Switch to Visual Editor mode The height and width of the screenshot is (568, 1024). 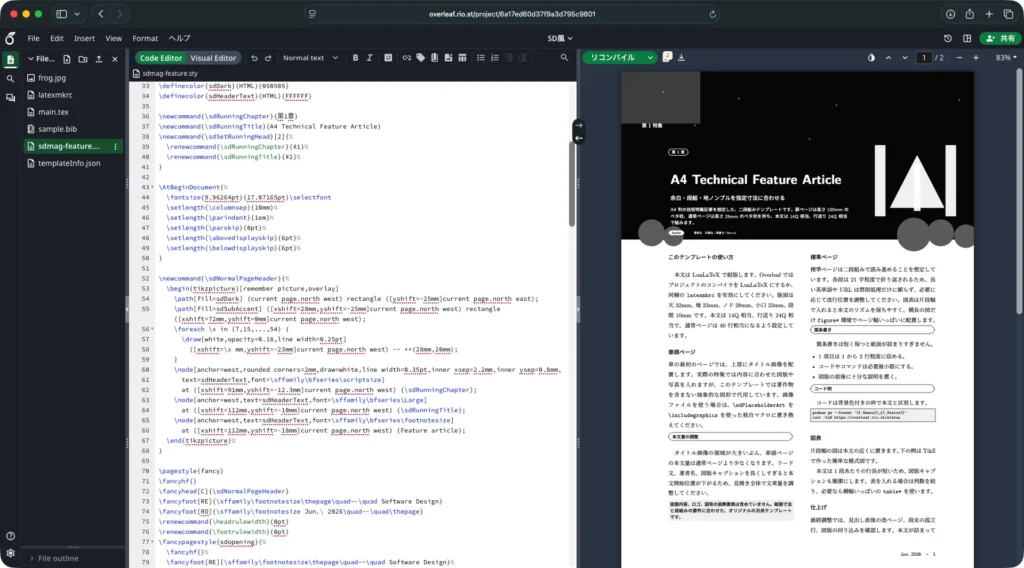point(213,58)
